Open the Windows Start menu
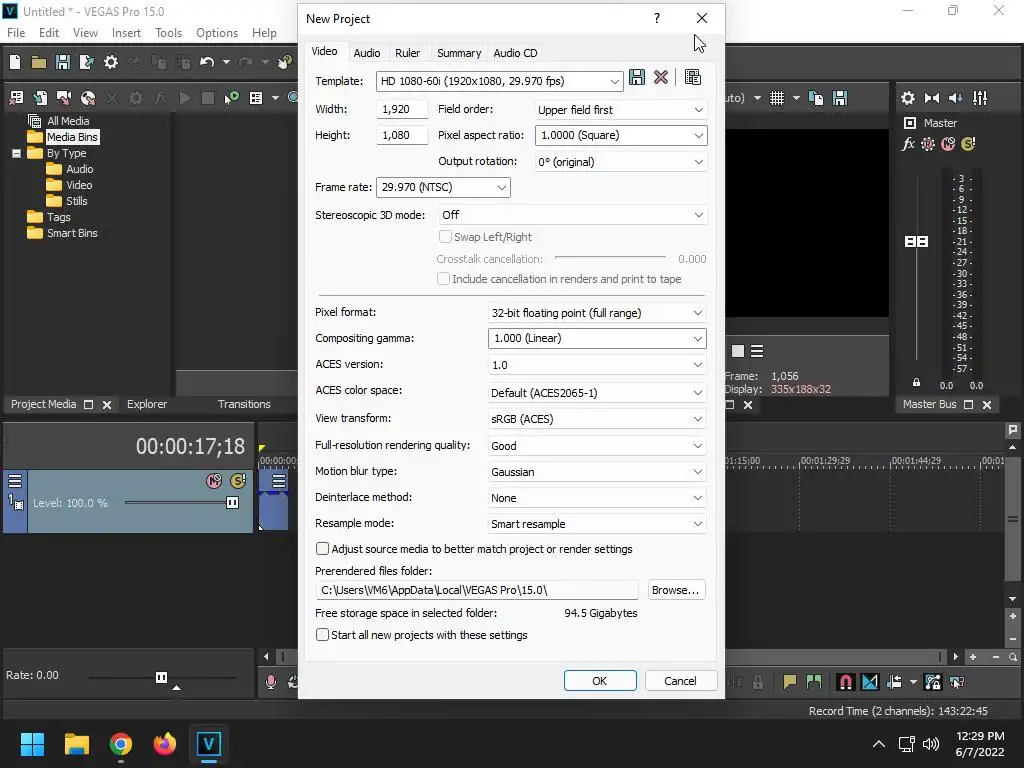Viewport: 1024px width, 768px height. pos(32,744)
